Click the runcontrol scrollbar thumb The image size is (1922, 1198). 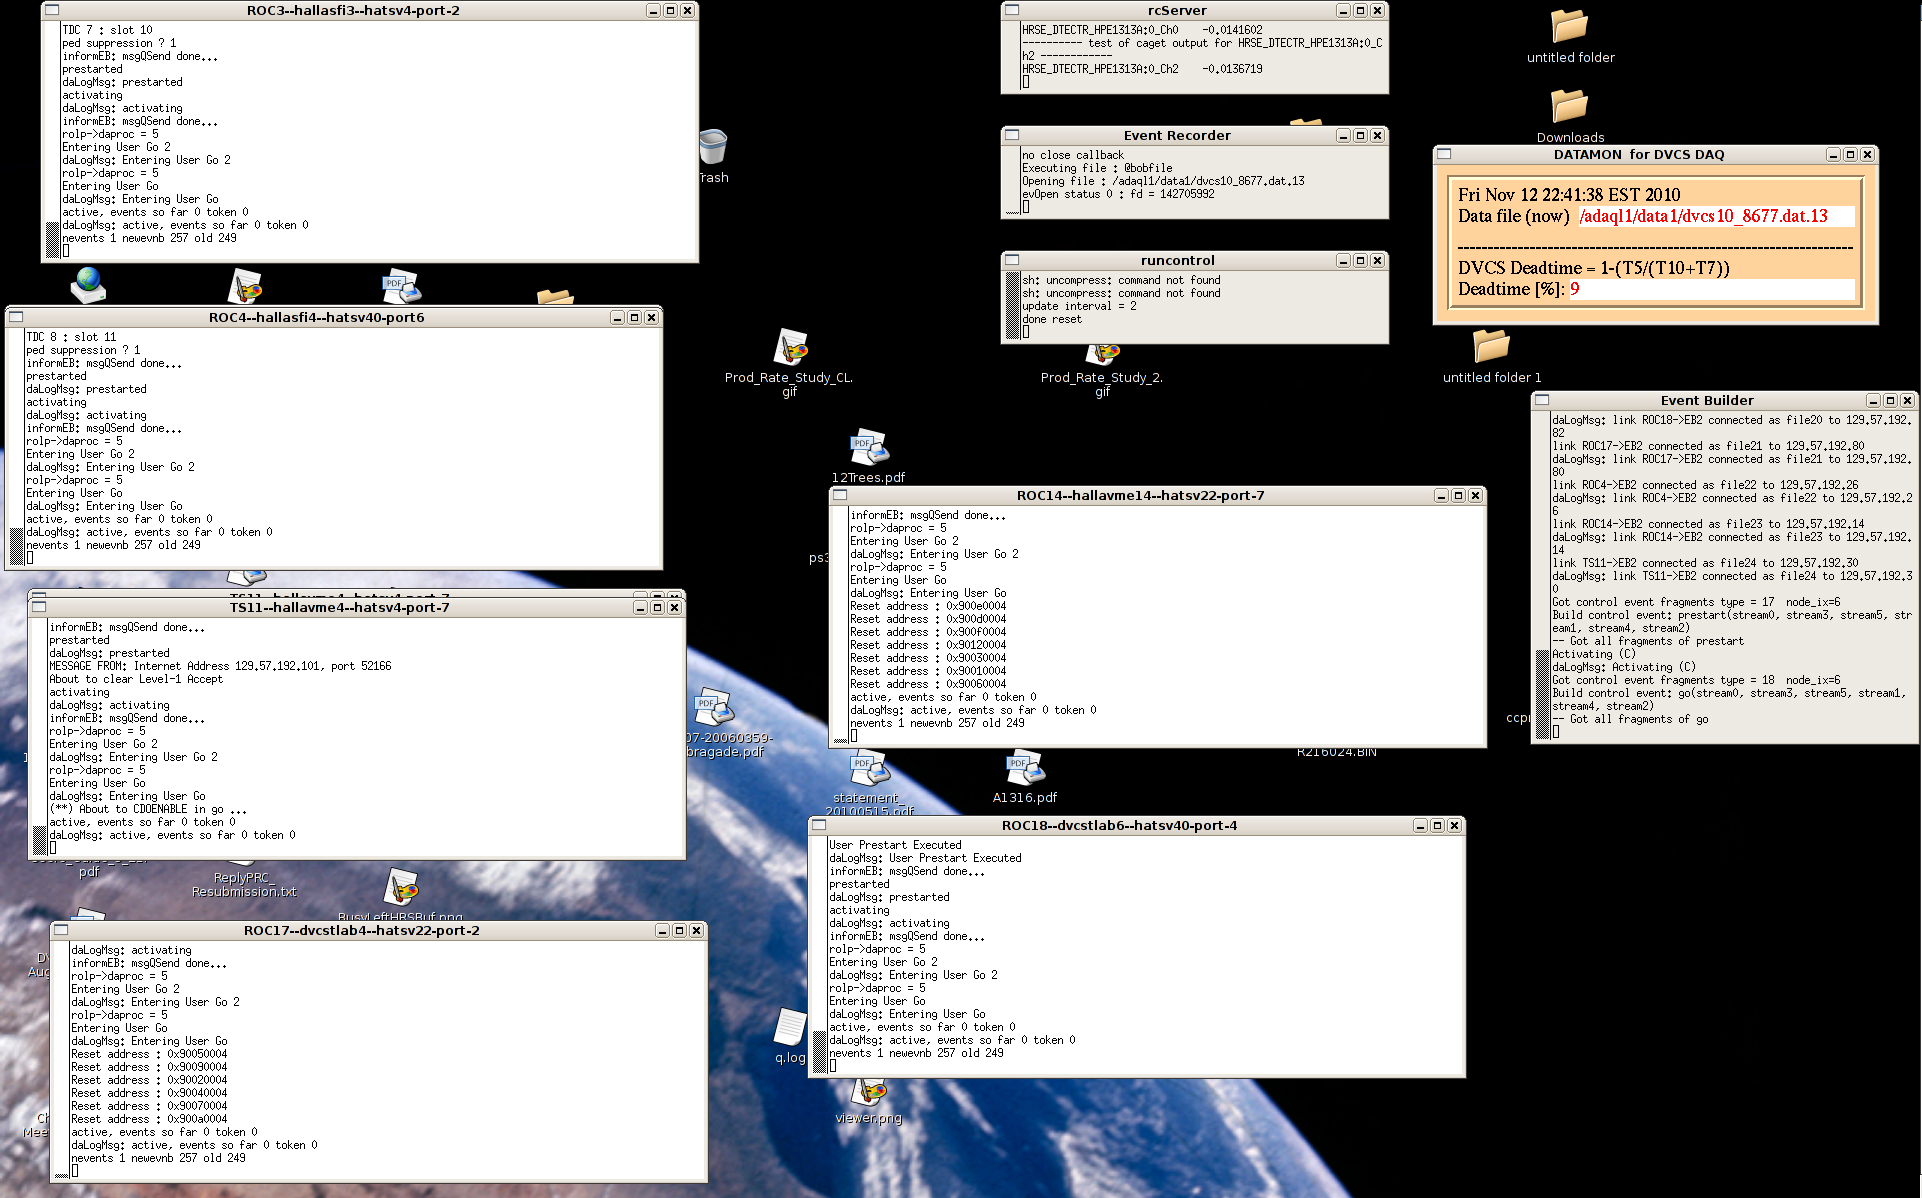tap(1013, 306)
